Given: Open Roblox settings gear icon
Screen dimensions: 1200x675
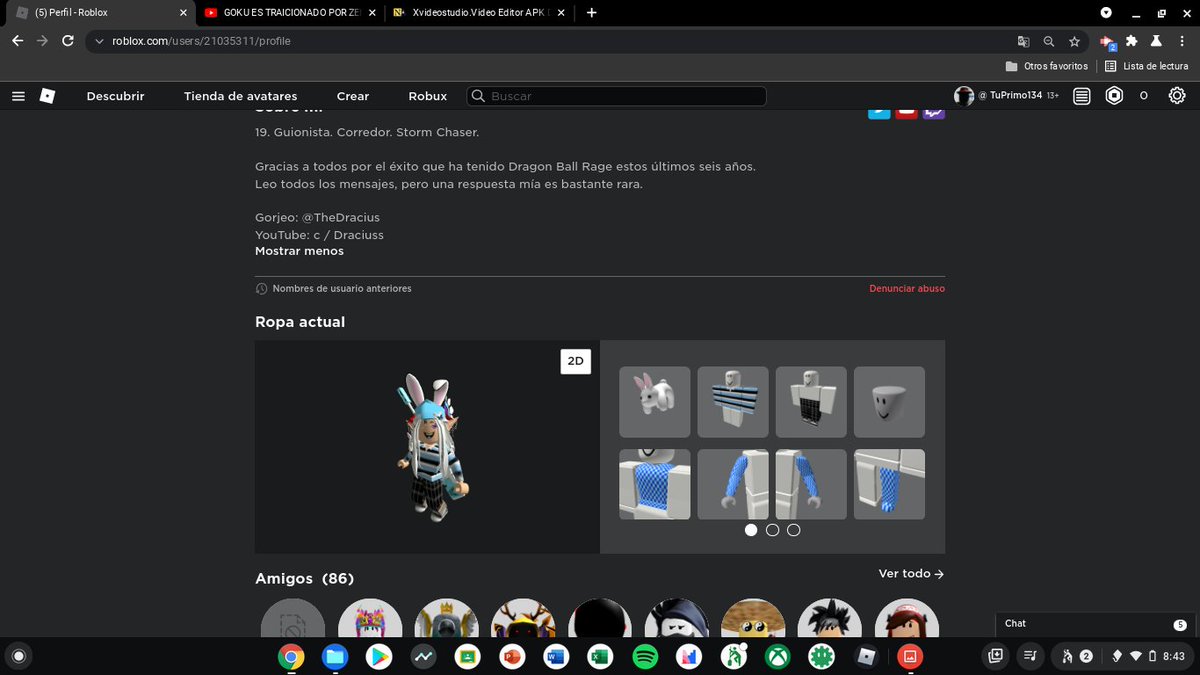Looking at the screenshot, I should click(x=1177, y=96).
